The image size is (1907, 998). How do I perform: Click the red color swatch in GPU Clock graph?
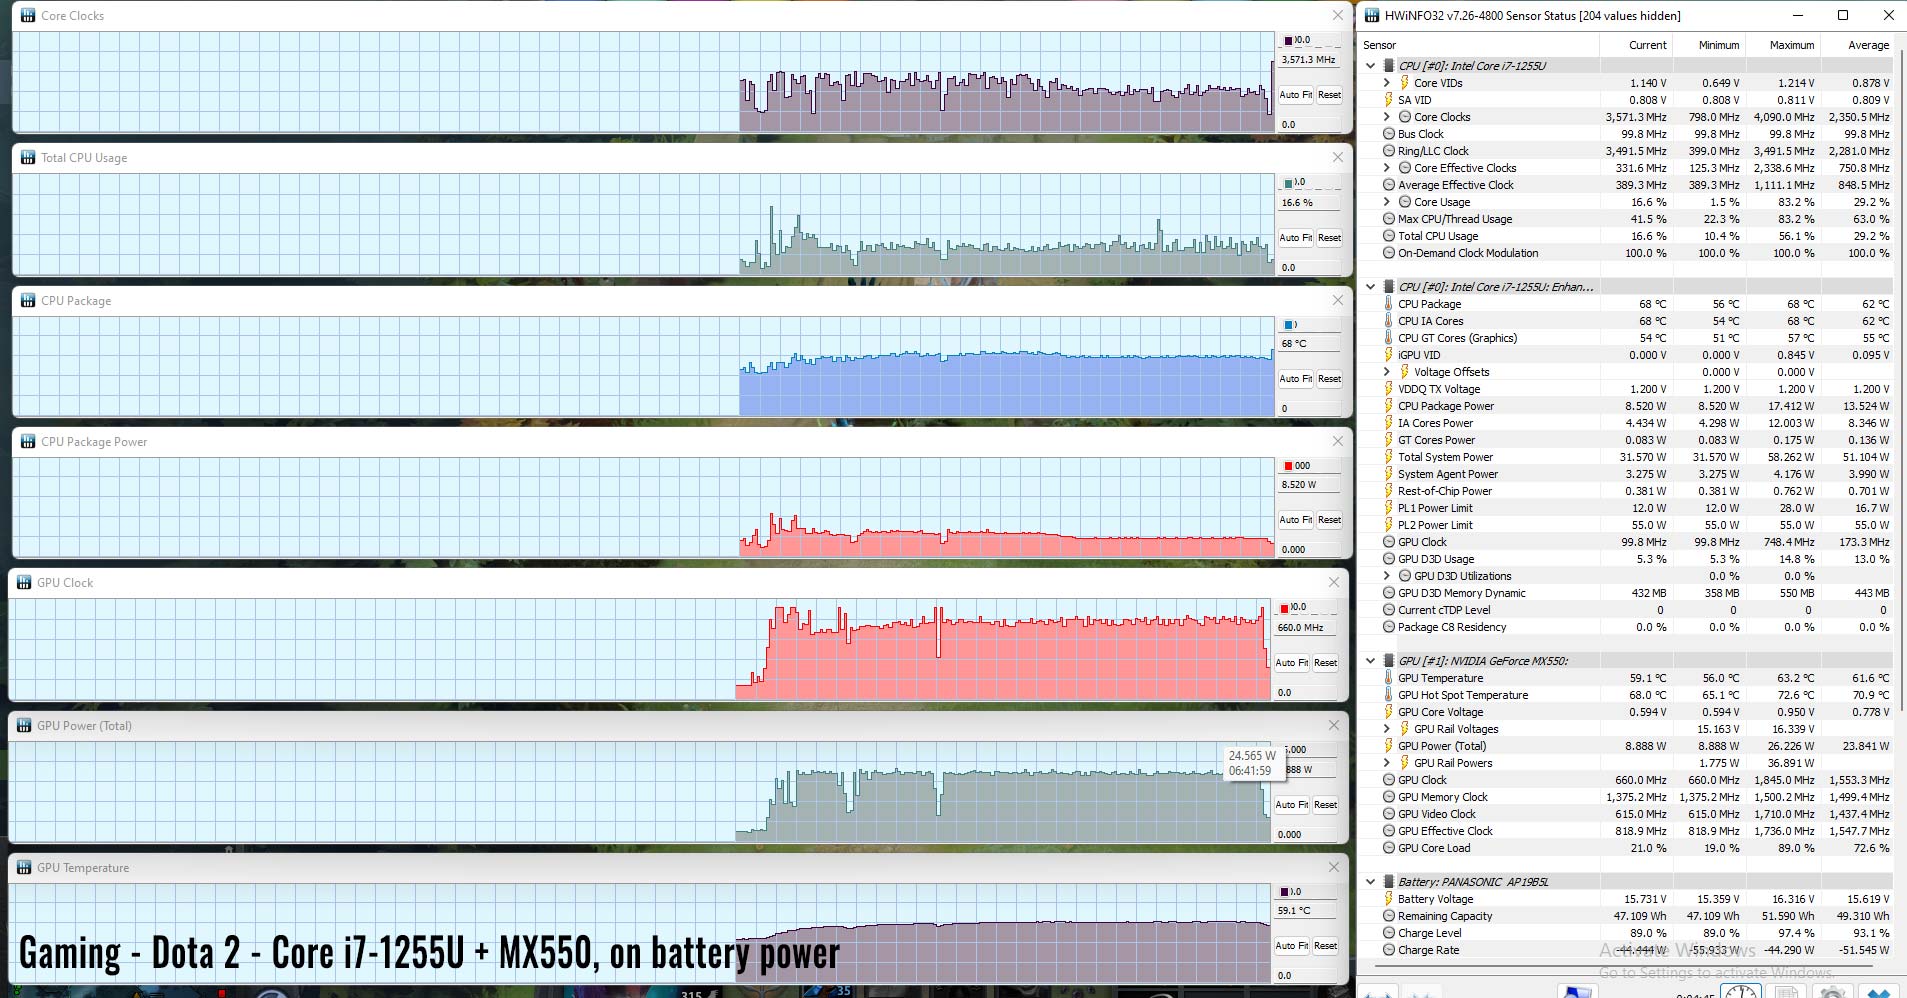point(1284,608)
